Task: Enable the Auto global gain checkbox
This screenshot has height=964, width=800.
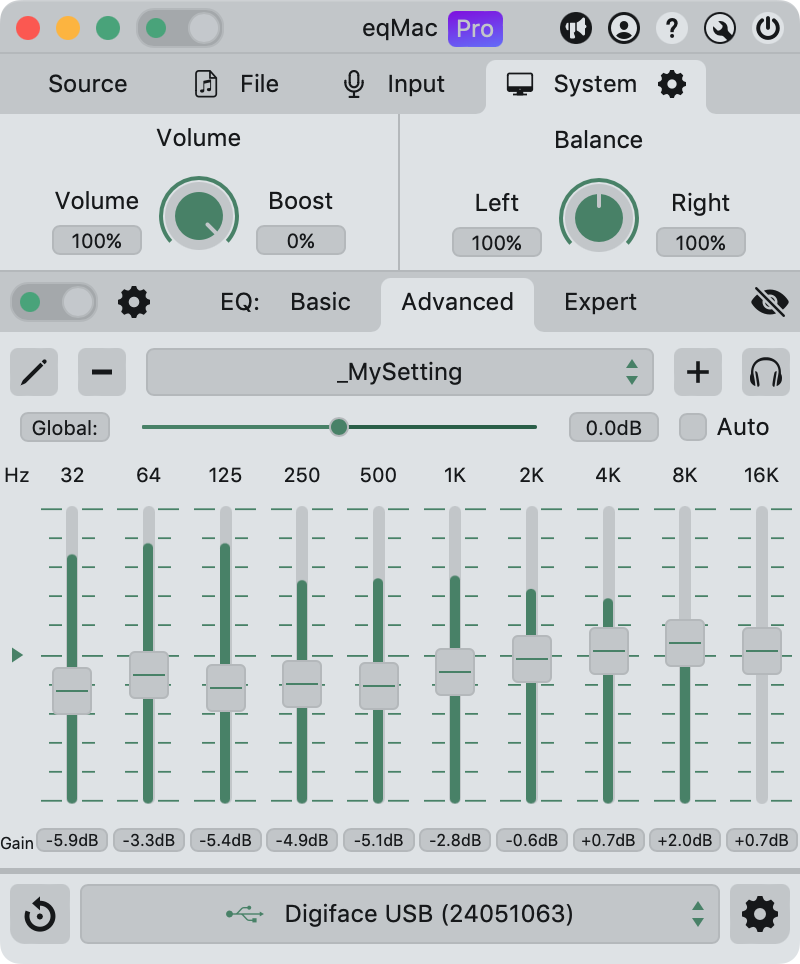Action: (x=693, y=428)
